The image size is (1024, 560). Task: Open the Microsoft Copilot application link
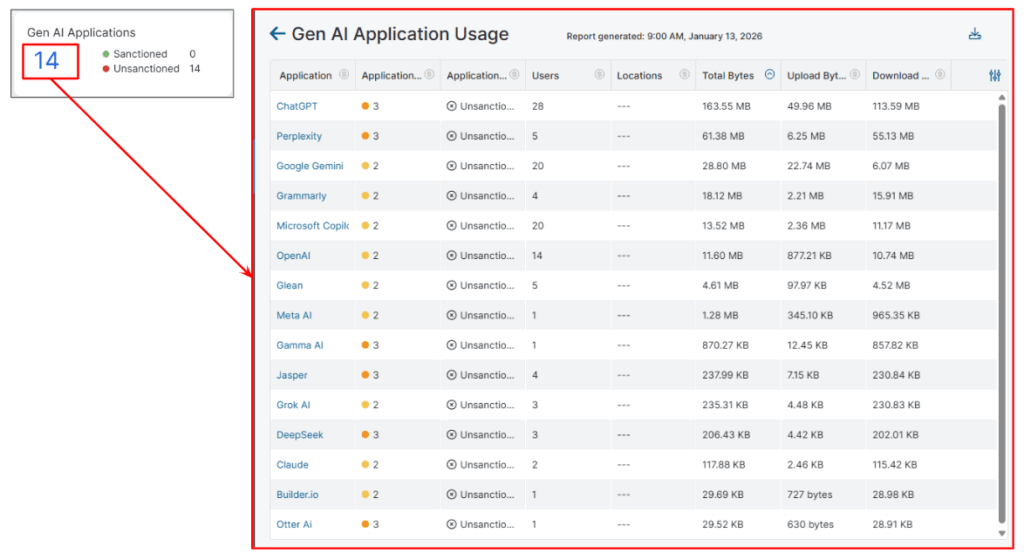(312, 226)
